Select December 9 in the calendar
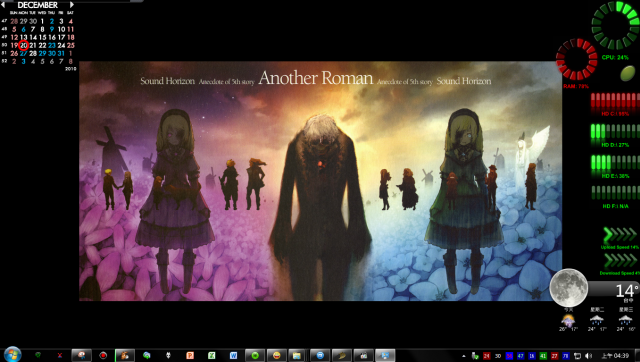The width and height of the screenshot is (640, 362). (x=52, y=29)
